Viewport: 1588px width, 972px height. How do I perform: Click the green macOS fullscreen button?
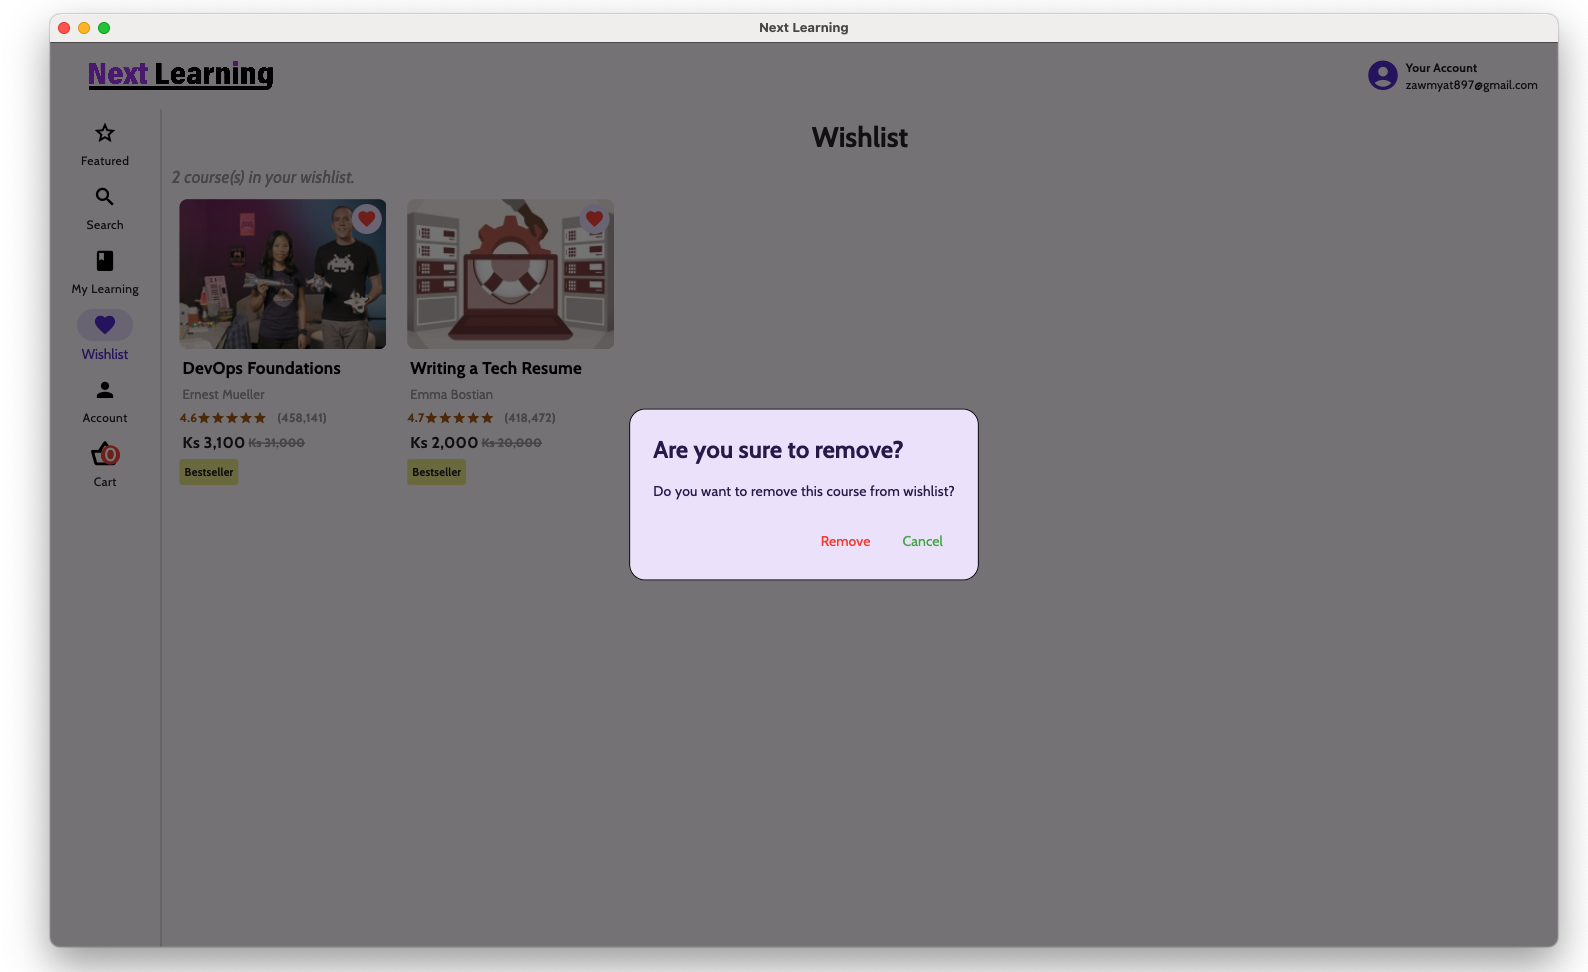pyautogui.click(x=104, y=28)
